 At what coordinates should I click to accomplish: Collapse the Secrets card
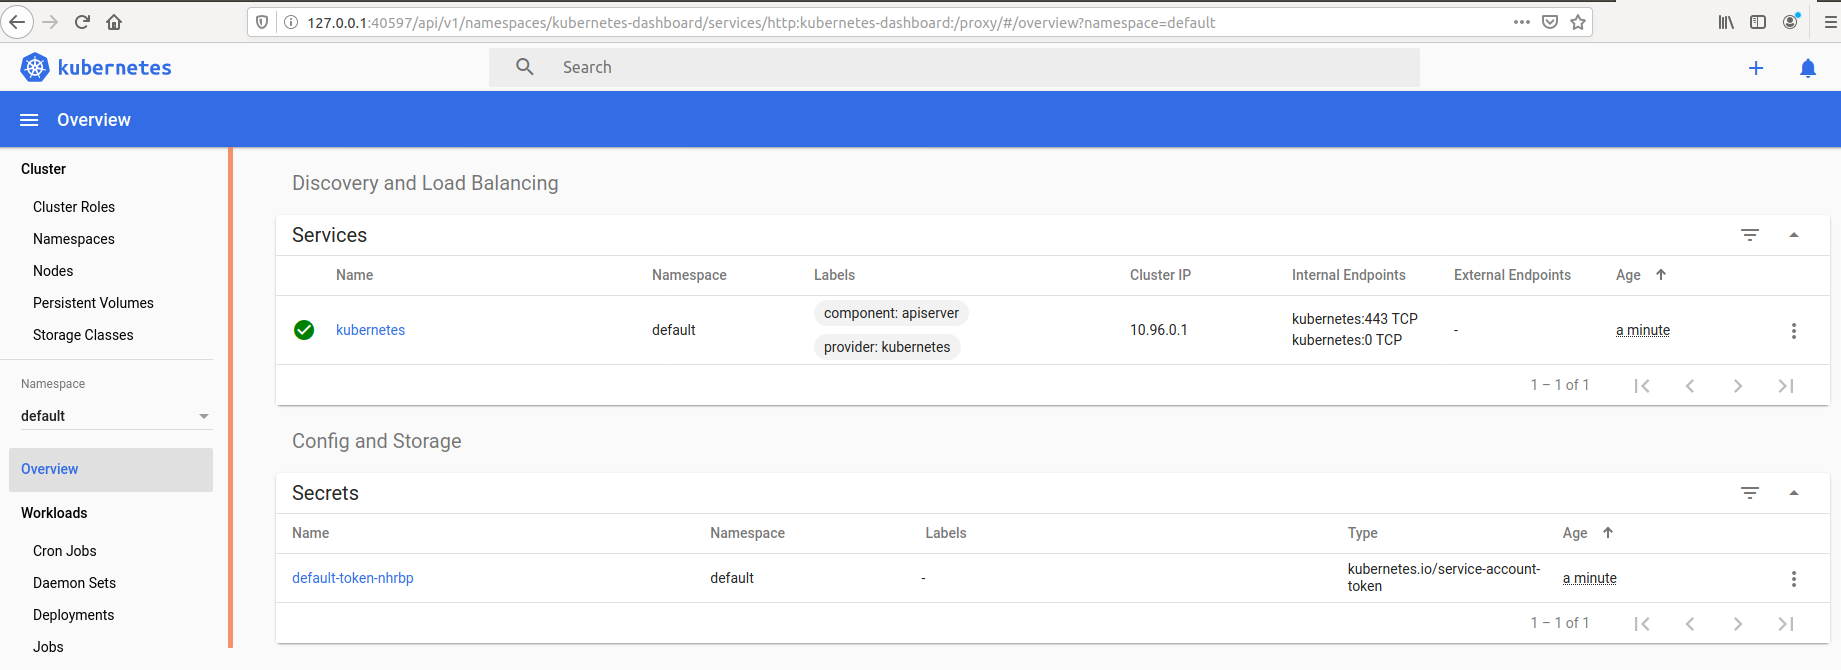tap(1794, 493)
